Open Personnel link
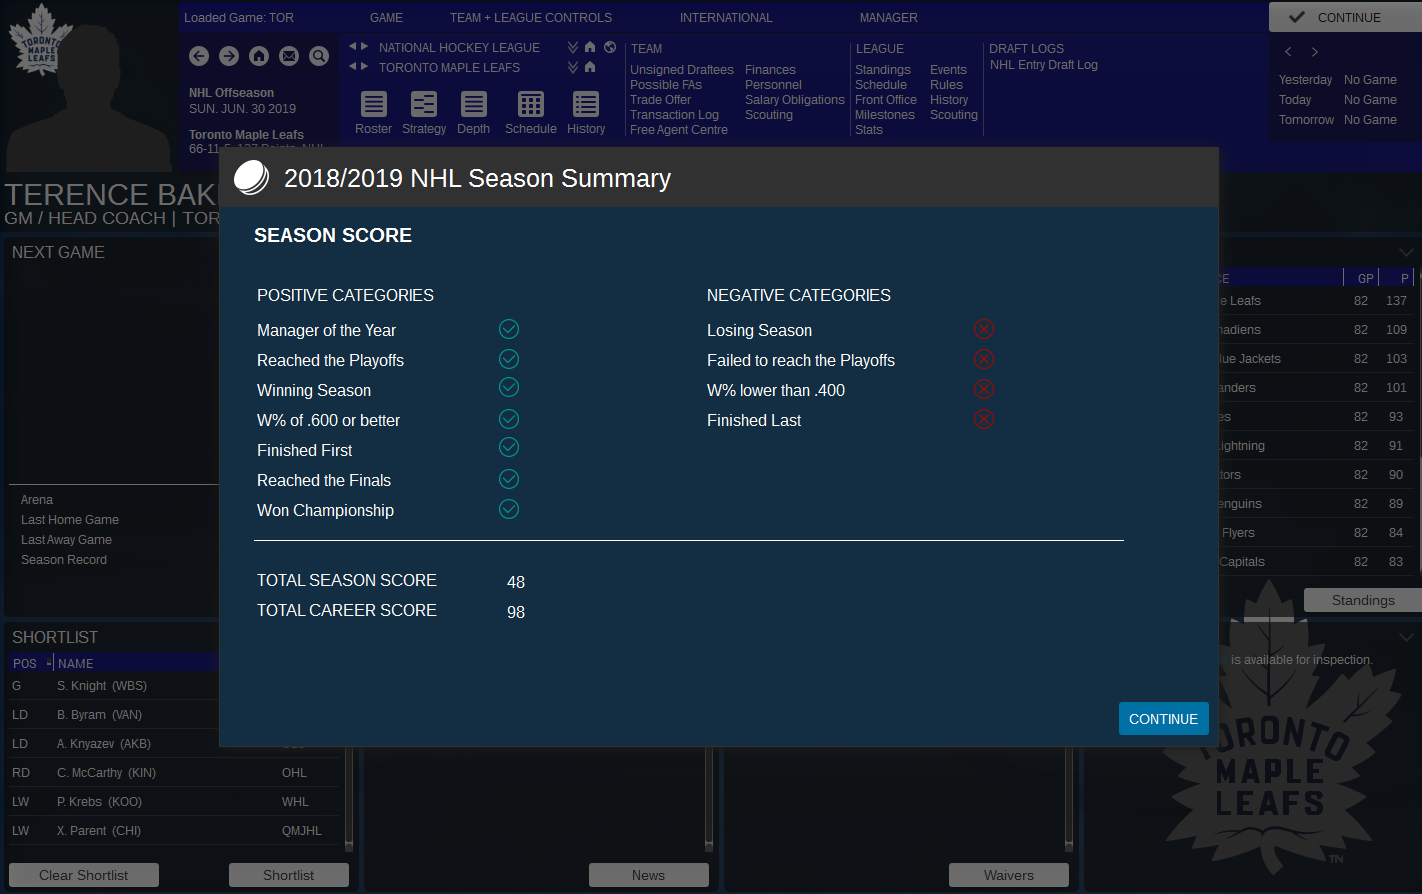The width and height of the screenshot is (1422, 894). (773, 85)
